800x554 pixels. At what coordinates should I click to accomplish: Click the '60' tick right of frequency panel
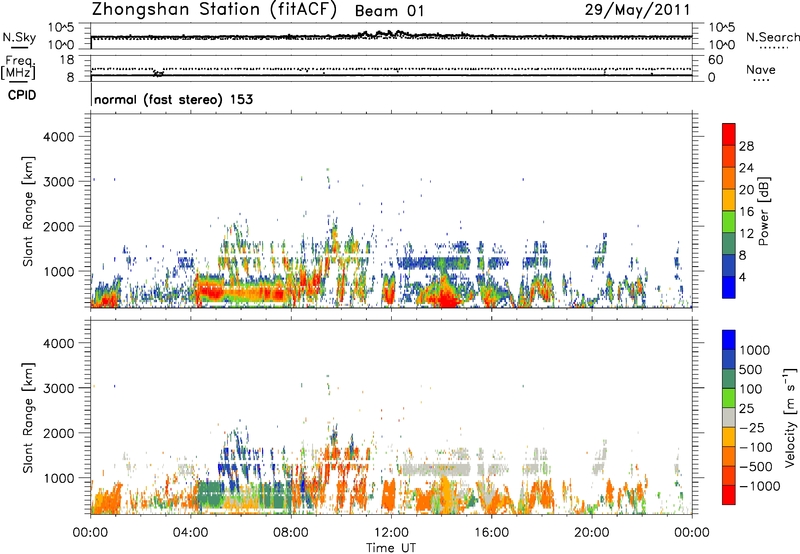[x=715, y=60]
